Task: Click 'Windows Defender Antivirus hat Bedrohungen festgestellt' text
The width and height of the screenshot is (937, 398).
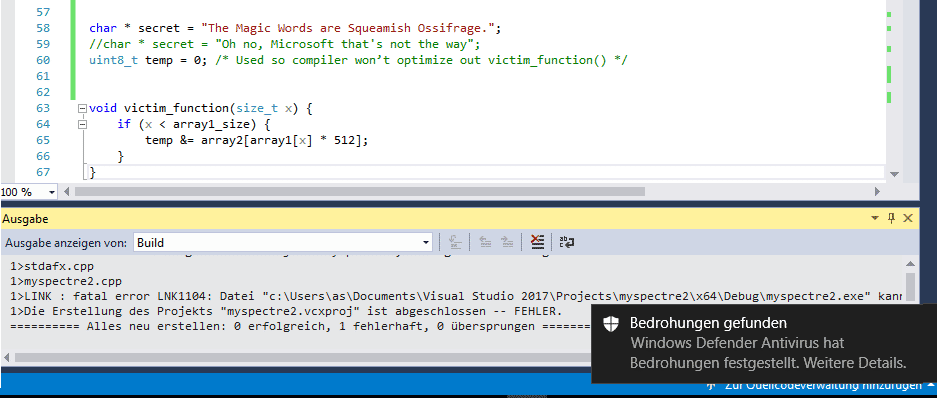Action: pos(768,353)
